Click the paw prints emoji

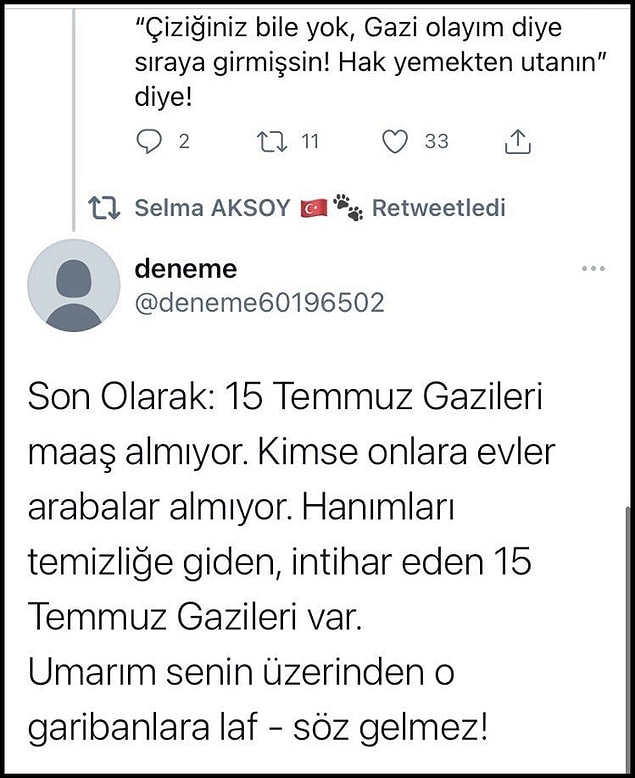pos(348,207)
